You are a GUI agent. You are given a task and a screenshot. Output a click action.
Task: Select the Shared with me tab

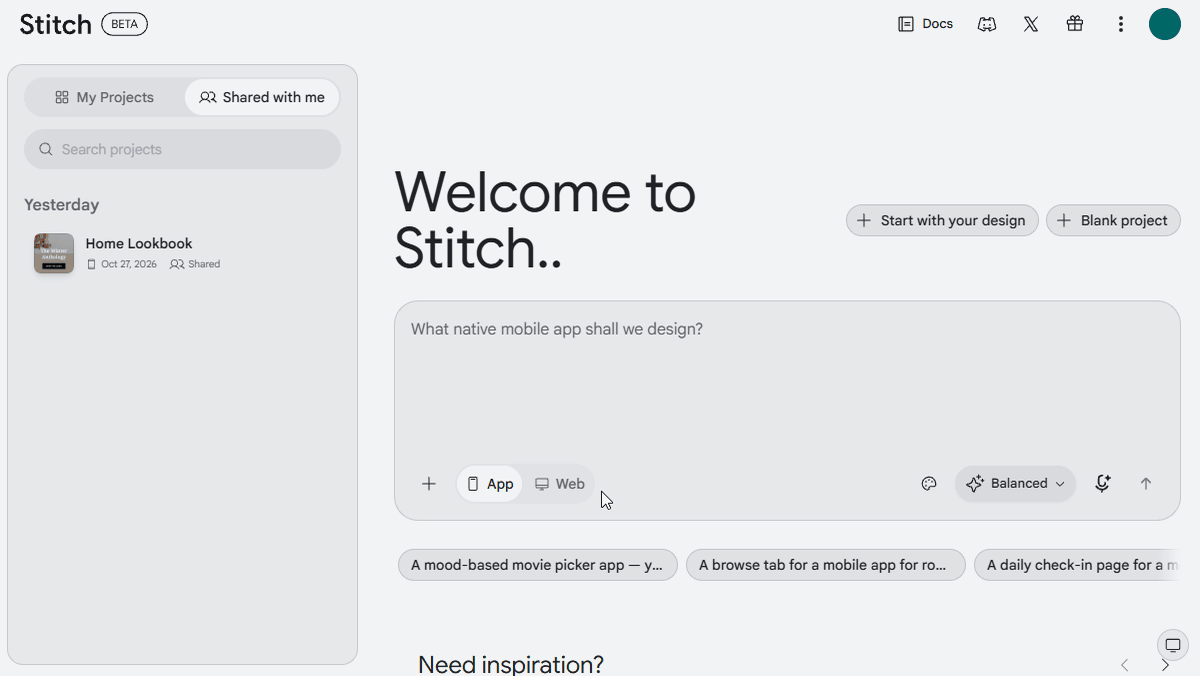coord(262,97)
